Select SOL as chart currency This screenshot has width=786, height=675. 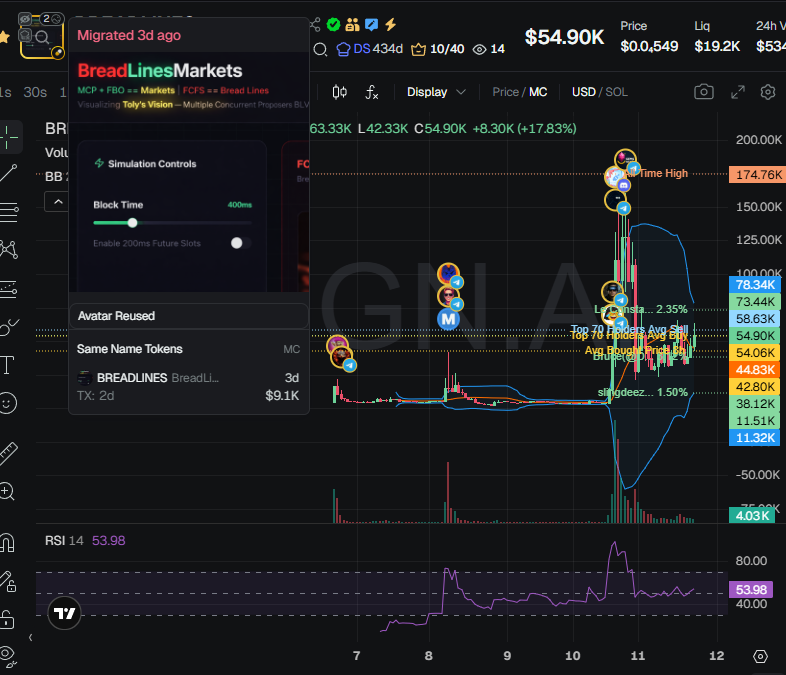[617, 92]
